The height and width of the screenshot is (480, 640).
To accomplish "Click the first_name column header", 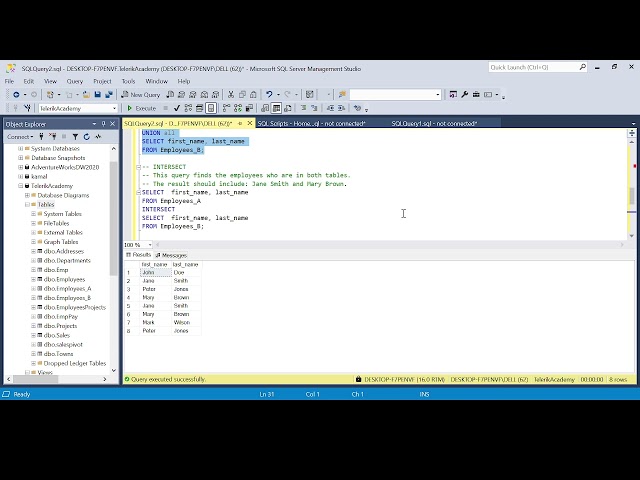I will point(155,264).
